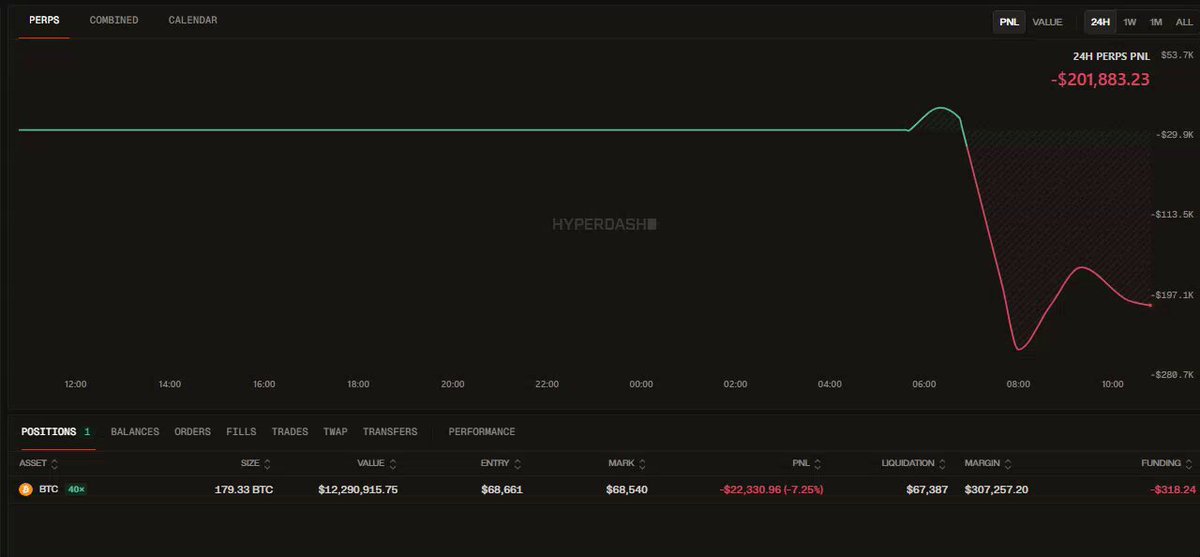The image size is (1200, 557).
Task: Open the CALENDAR tab
Action: 192,20
